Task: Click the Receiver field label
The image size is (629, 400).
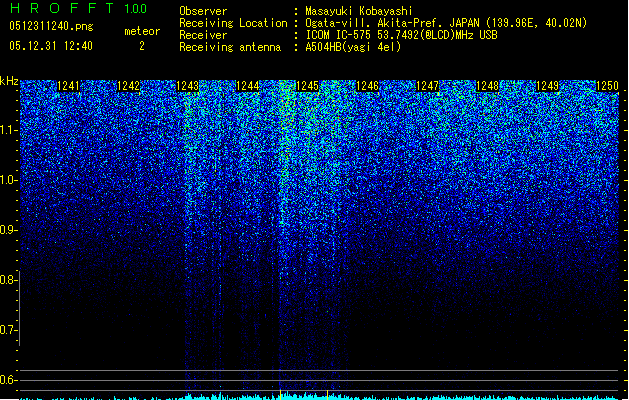Action: click(203, 35)
